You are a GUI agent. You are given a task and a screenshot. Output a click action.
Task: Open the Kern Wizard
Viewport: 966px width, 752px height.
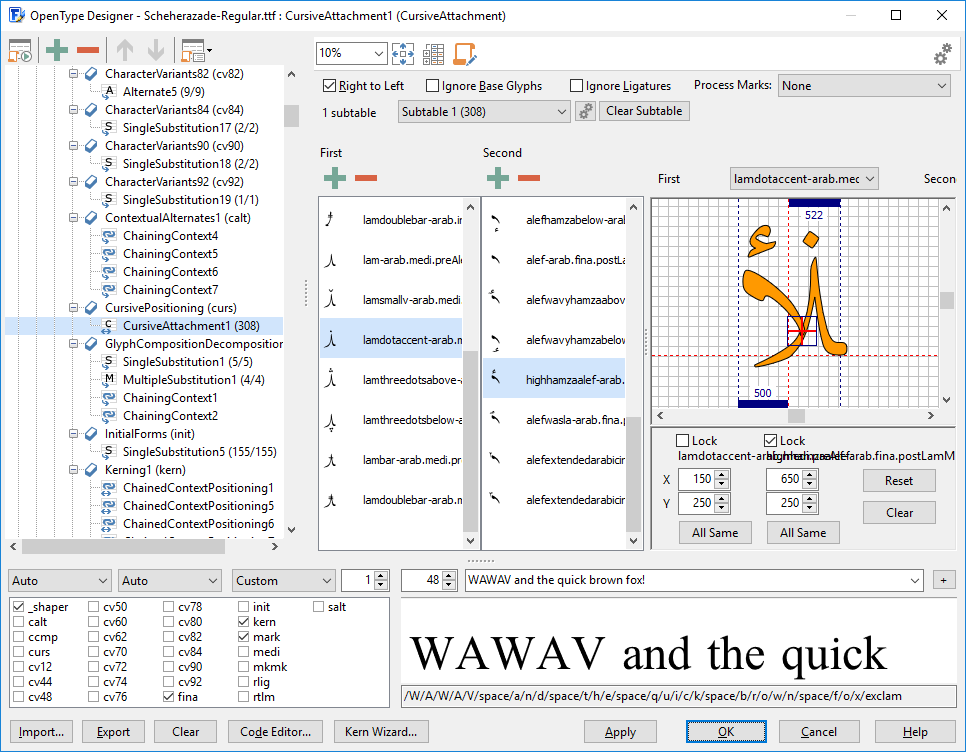[381, 732]
